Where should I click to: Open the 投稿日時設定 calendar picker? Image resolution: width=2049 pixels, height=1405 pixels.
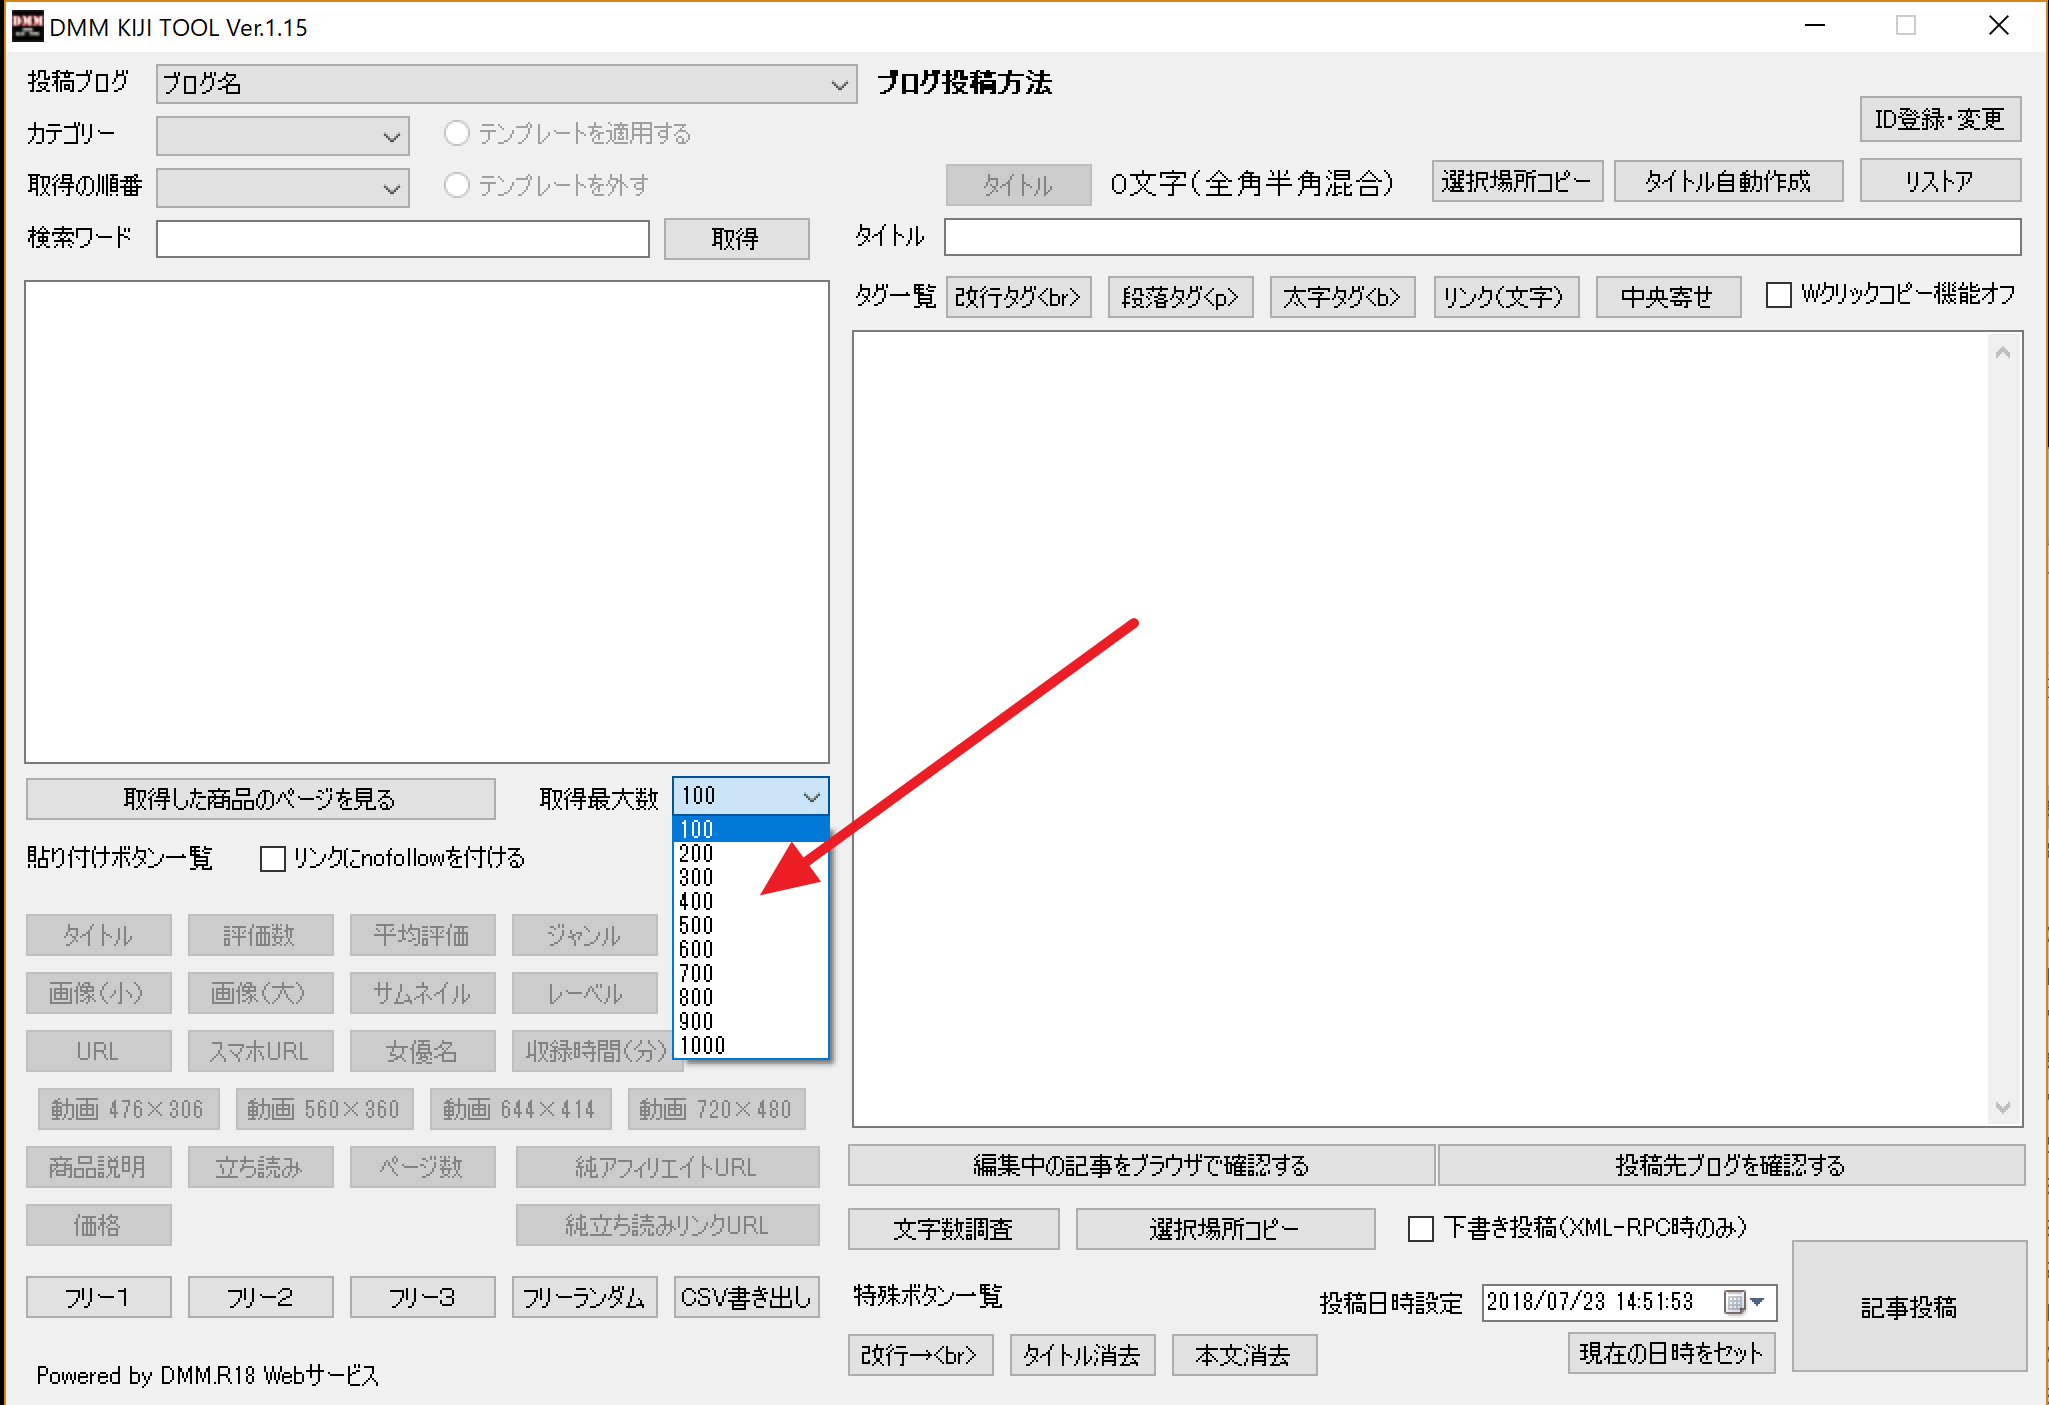point(1745,1302)
